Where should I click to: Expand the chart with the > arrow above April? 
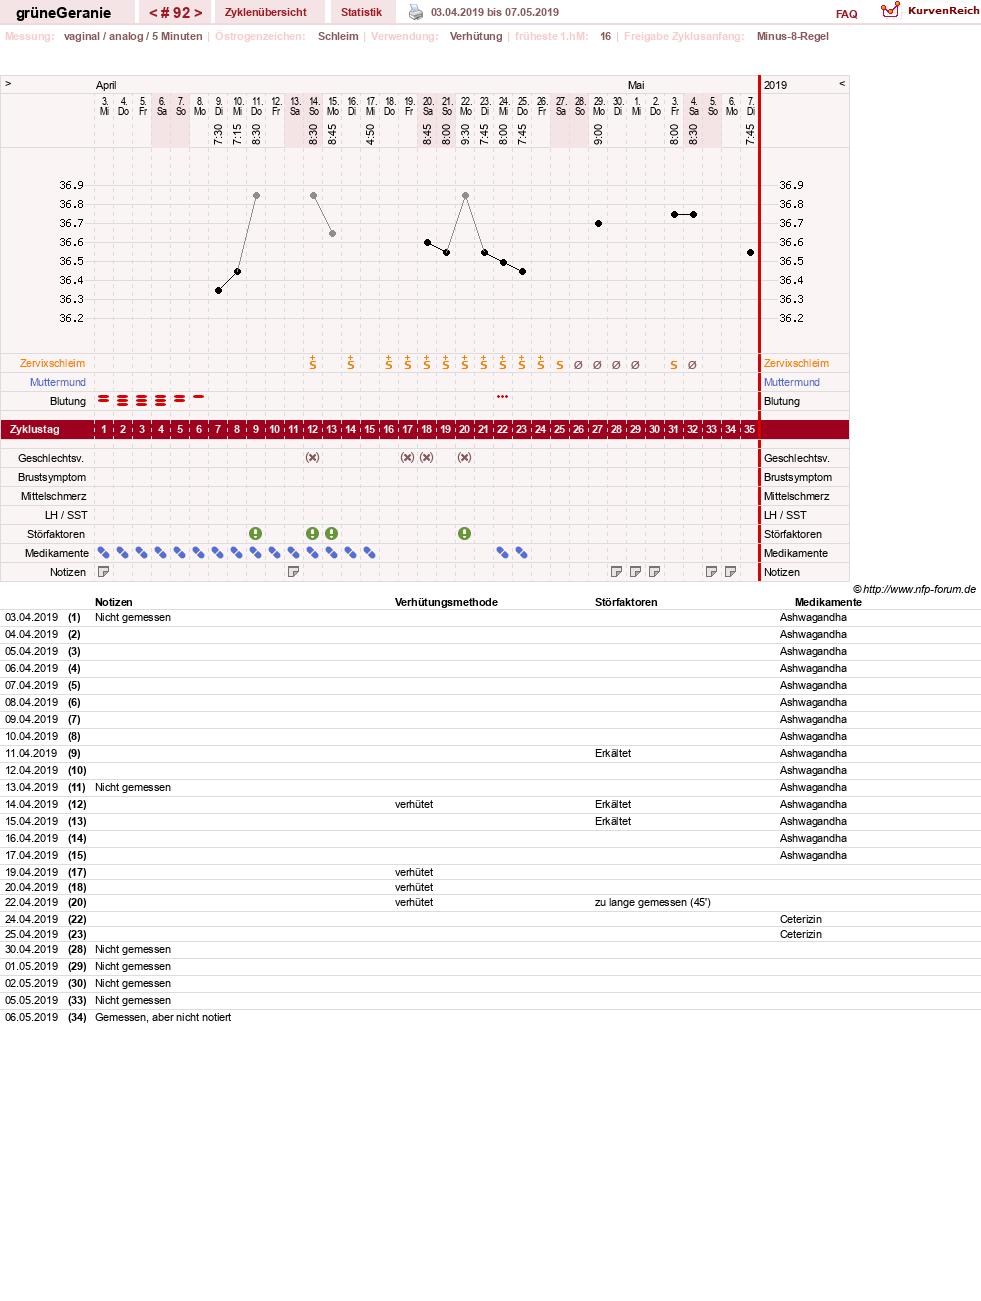pos(8,84)
